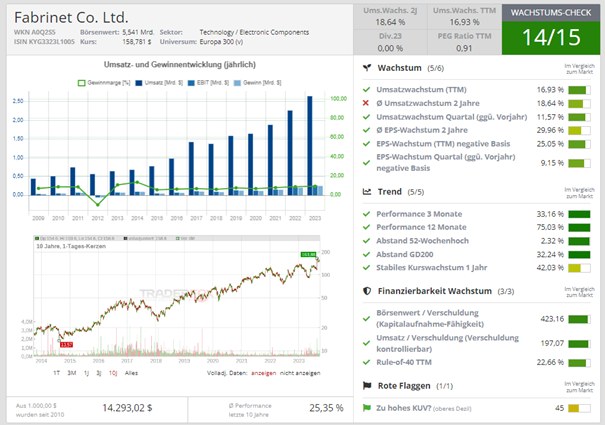This screenshot has height=425, width=605.
Task: Click the Fabrinet Co. Ltd. title
Action: [71, 17]
